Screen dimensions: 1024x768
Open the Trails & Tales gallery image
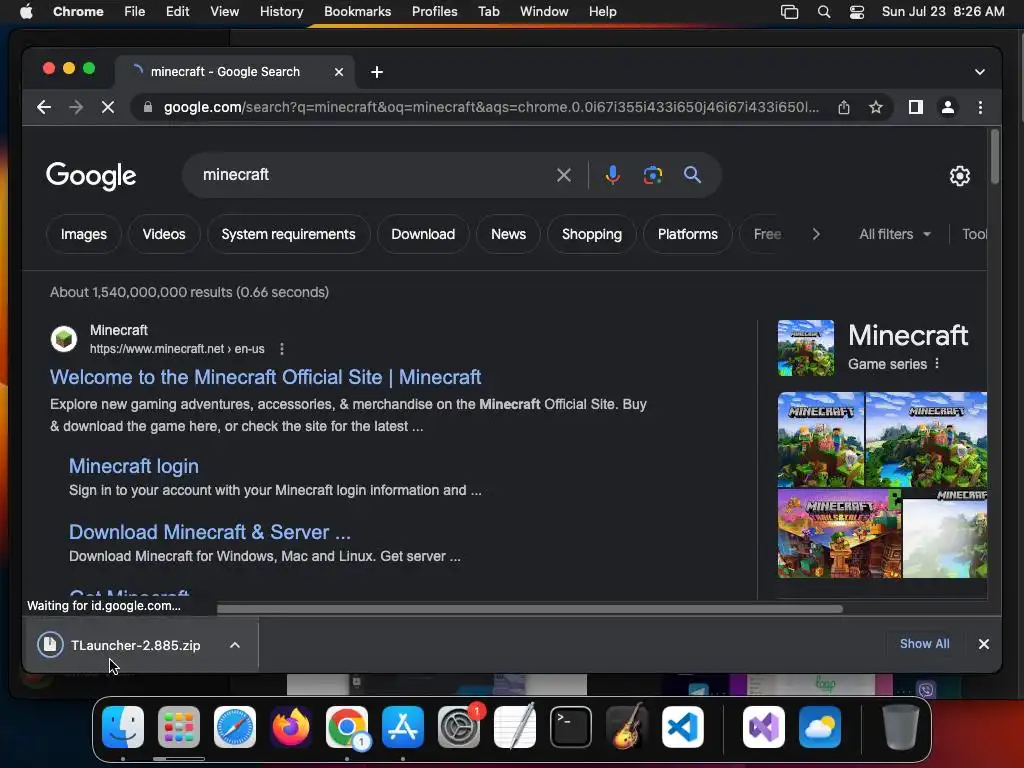click(x=839, y=534)
